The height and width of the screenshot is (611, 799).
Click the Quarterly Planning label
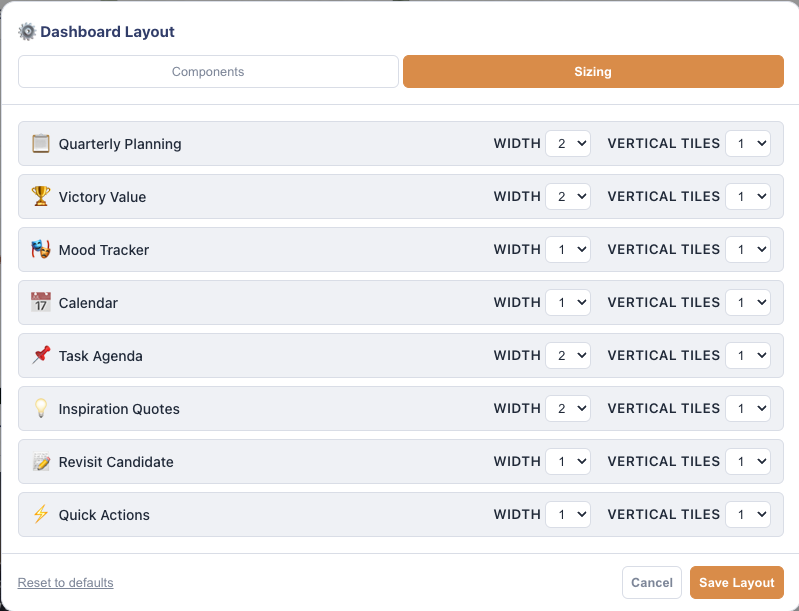tap(120, 144)
